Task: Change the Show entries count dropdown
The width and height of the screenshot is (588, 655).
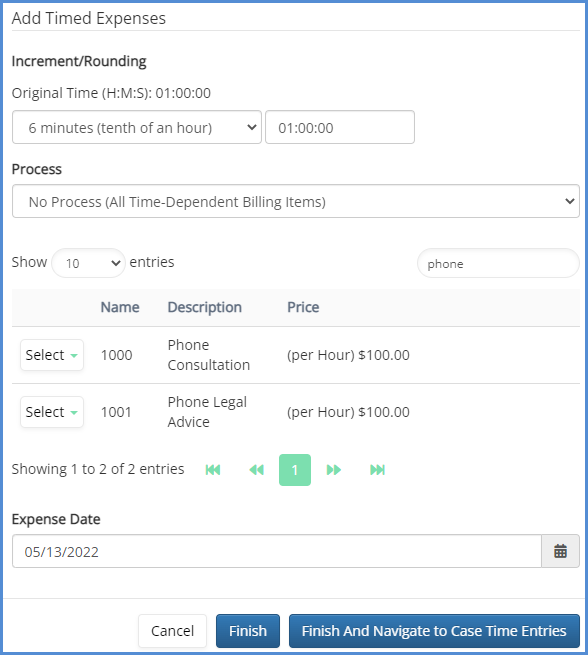Action: (x=89, y=263)
